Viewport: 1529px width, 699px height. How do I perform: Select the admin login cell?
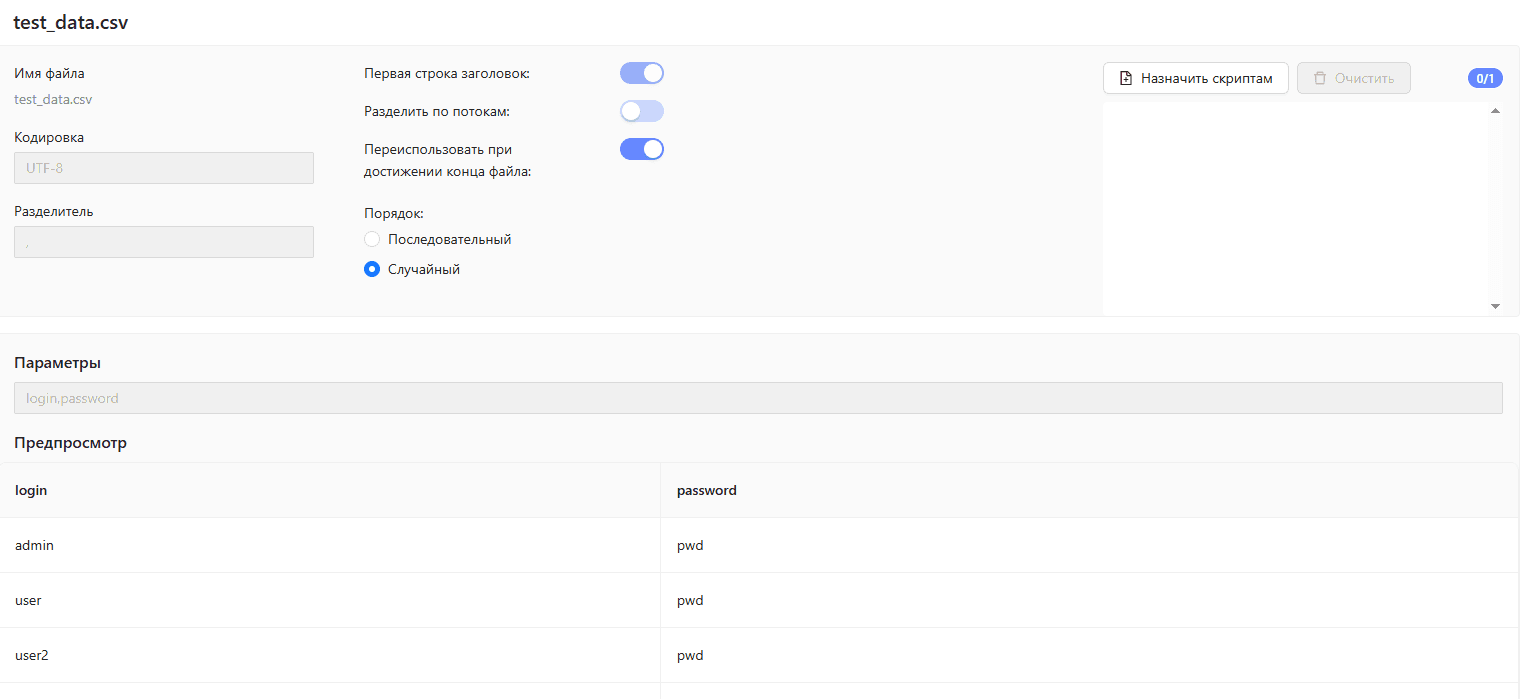click(330, 545)
